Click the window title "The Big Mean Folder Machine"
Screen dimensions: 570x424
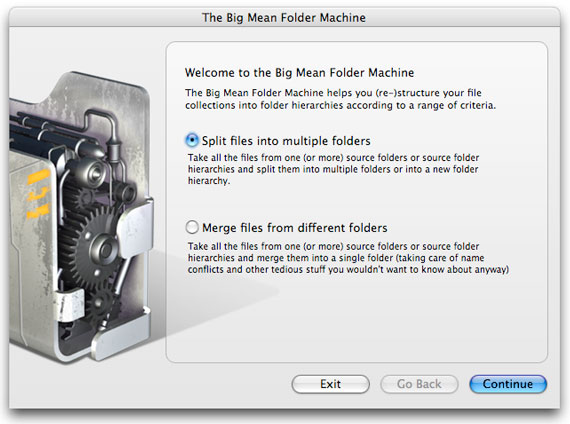[284, 17]
